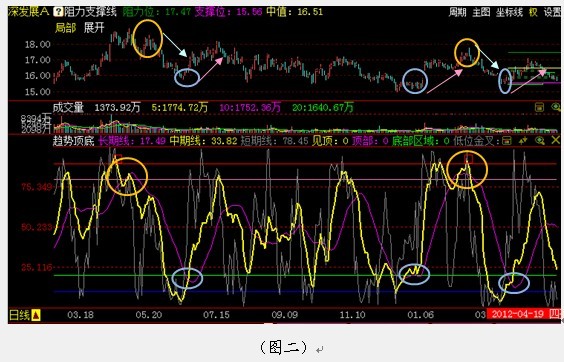Click the 10:1752.36万 moving average value

(250, 107)
